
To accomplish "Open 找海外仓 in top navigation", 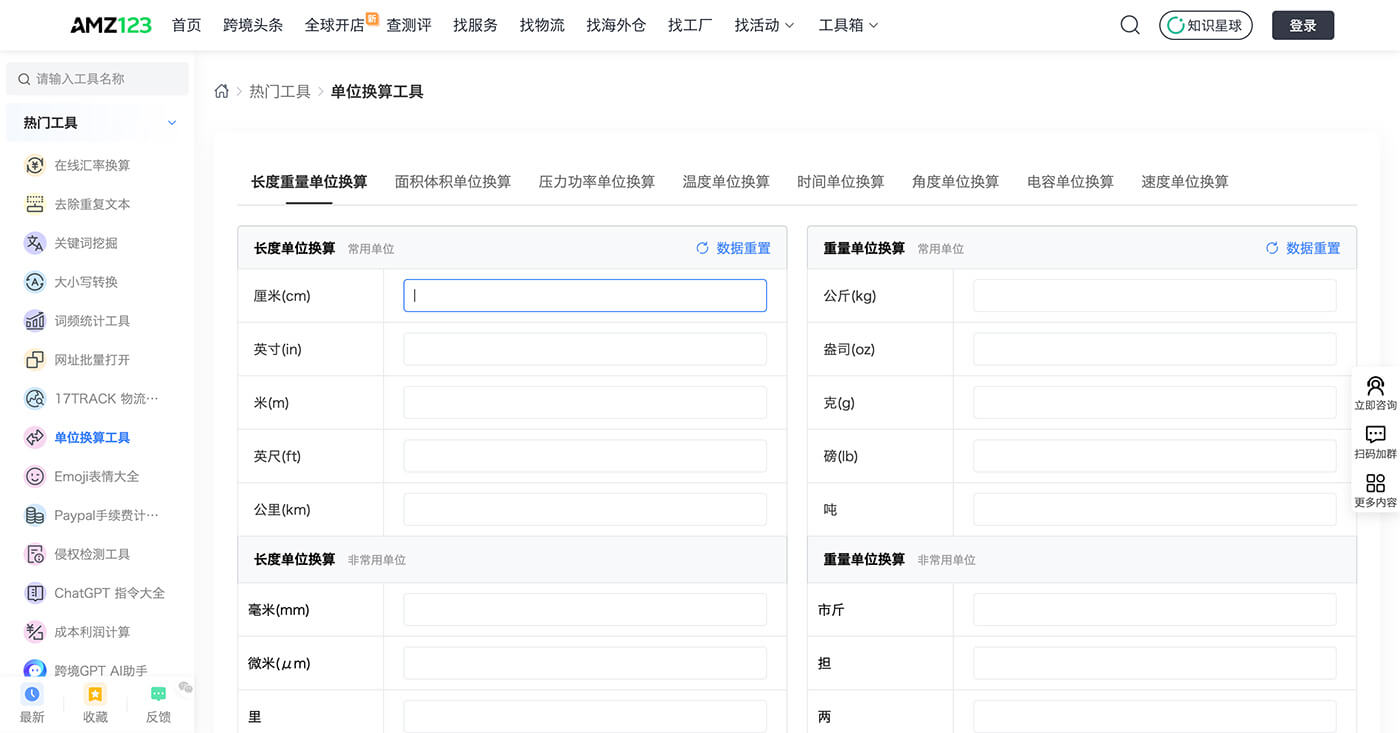I will [616, 25].
